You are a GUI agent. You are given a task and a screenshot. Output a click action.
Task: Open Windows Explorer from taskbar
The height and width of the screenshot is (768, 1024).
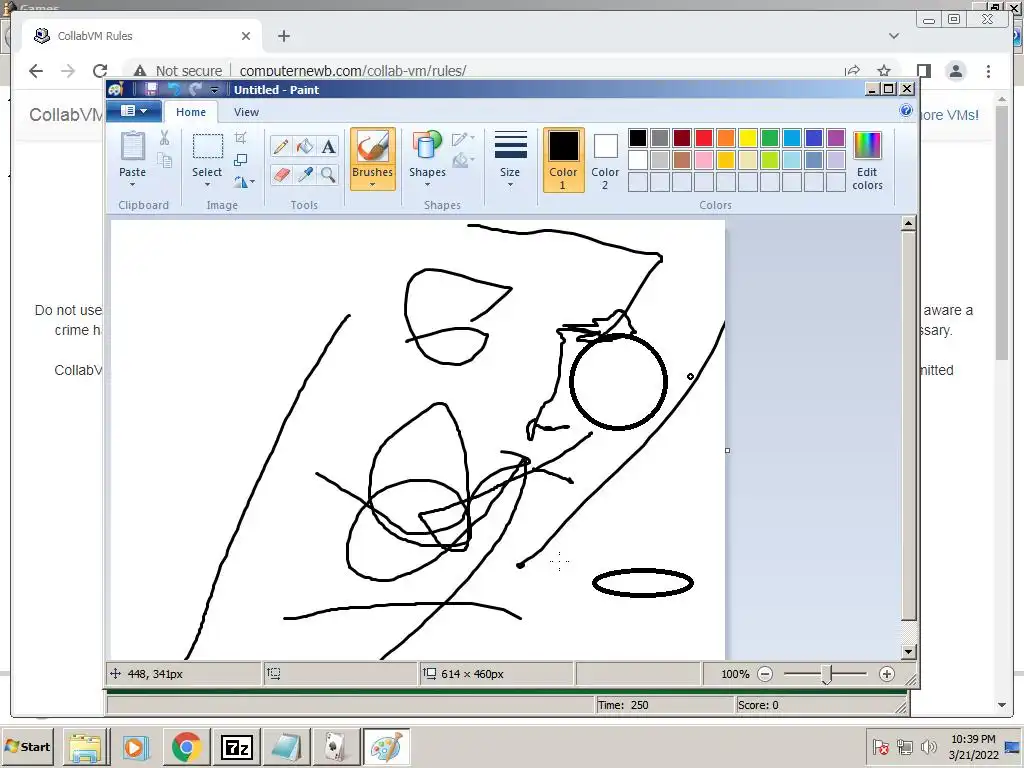pyautogui.click(x=86, y=746)
